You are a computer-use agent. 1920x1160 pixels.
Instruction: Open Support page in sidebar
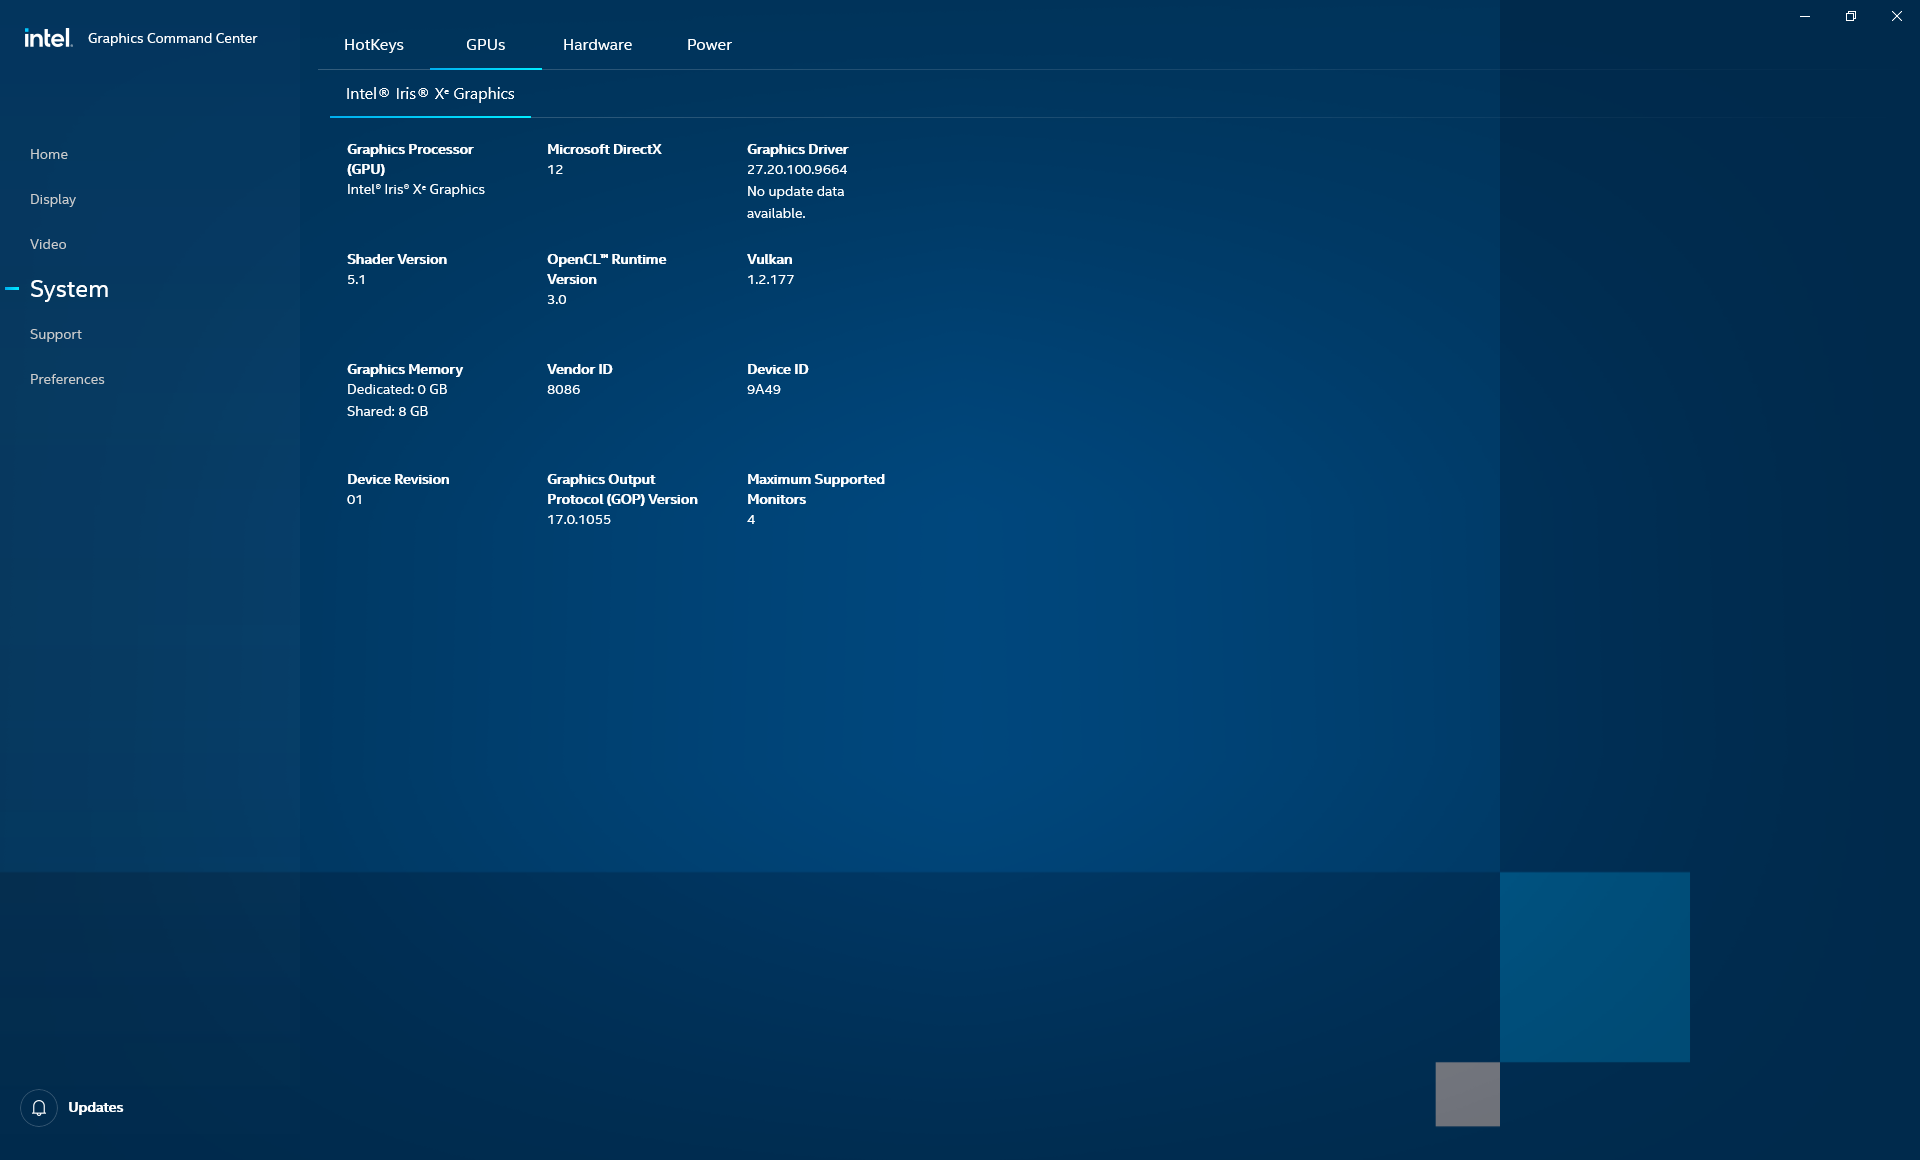[x=56, y=334]
